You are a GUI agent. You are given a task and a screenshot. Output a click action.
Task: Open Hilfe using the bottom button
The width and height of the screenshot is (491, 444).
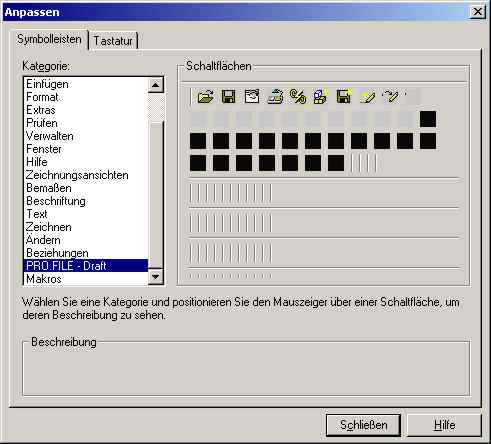pos(444,425)
